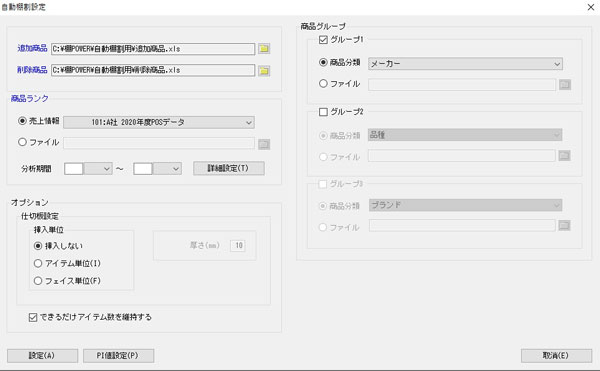Select 挿入しない radio button
The image size is (600, 371).
click(38, 246)
